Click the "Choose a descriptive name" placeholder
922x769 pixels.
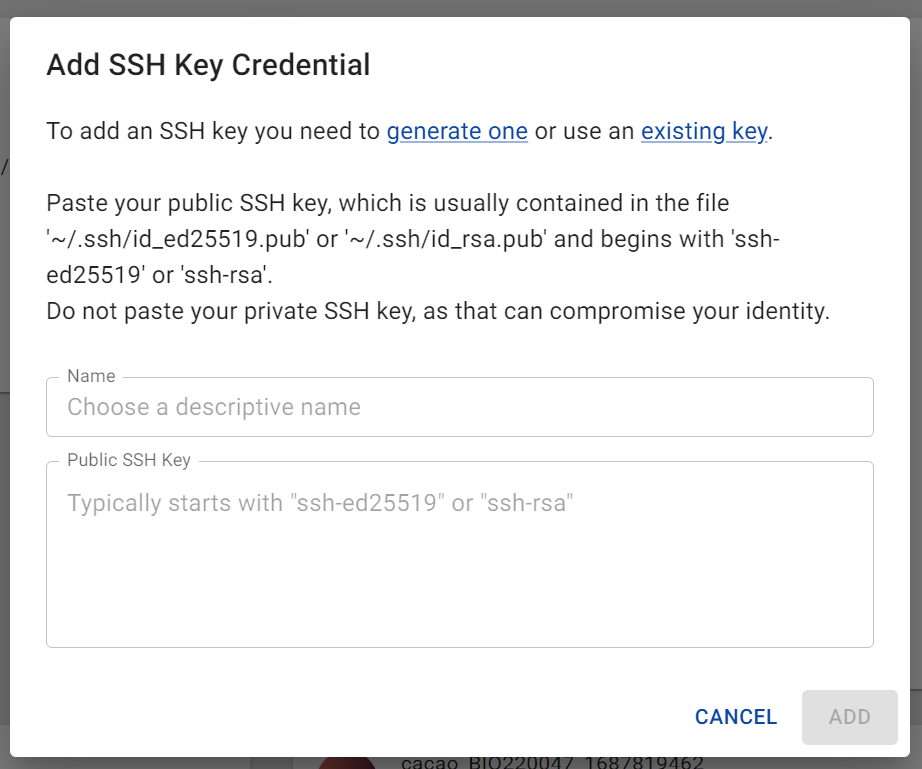214,407
